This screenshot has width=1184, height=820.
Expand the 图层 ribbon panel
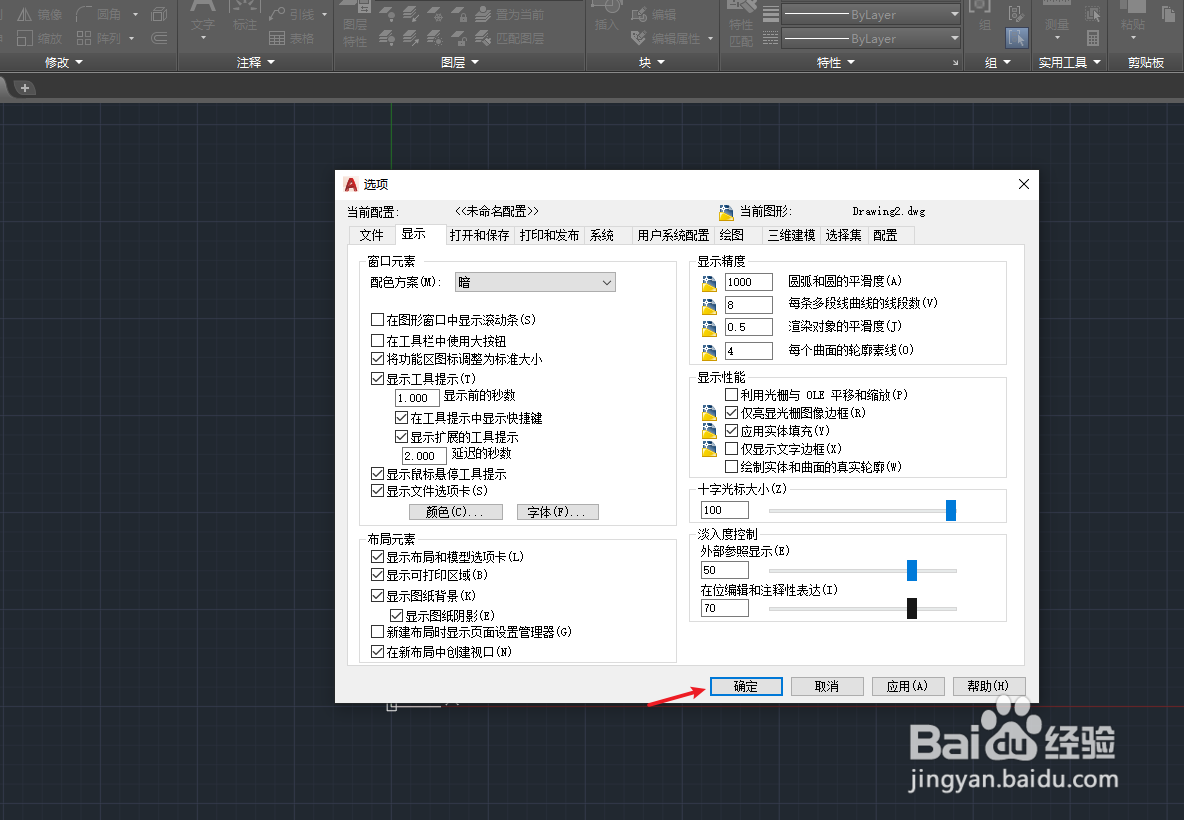[x=460, y=63]
